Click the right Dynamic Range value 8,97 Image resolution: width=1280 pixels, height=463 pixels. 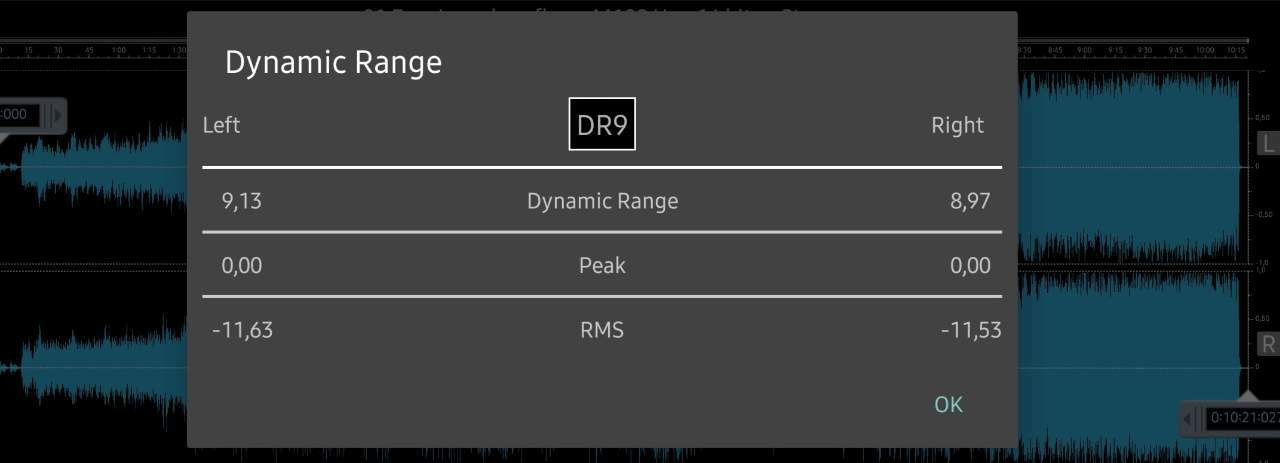[970, 201]
